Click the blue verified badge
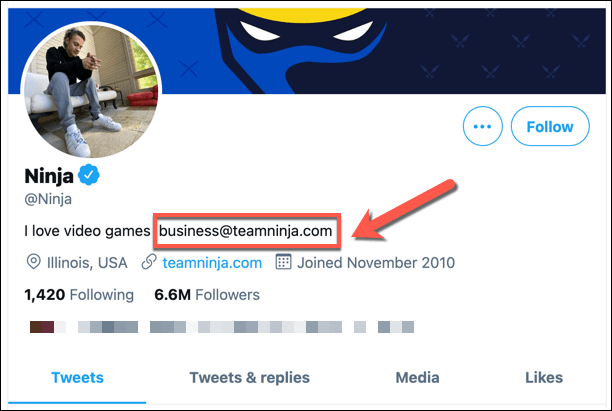 tap(90, 176)
